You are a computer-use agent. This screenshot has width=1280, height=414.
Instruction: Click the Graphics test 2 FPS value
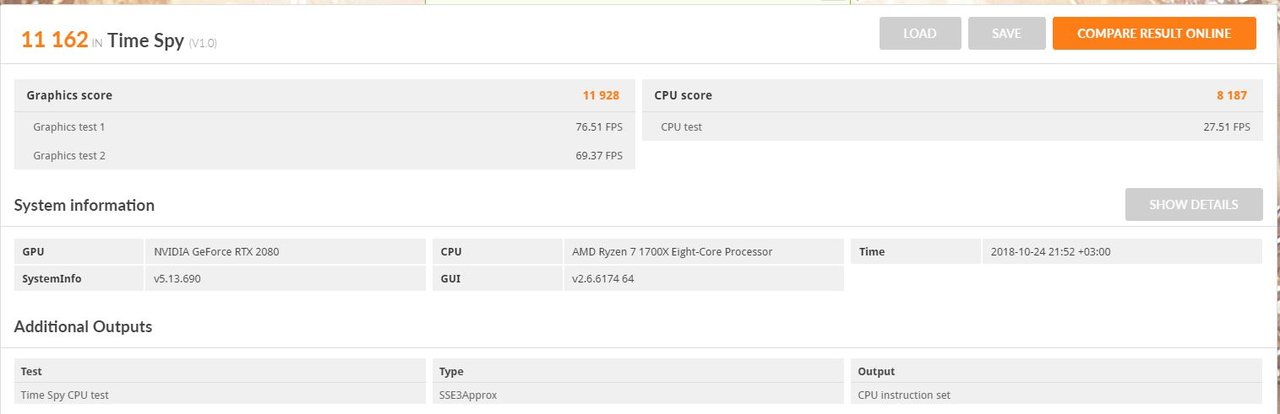pyautogui.click(x=599, y=156)
